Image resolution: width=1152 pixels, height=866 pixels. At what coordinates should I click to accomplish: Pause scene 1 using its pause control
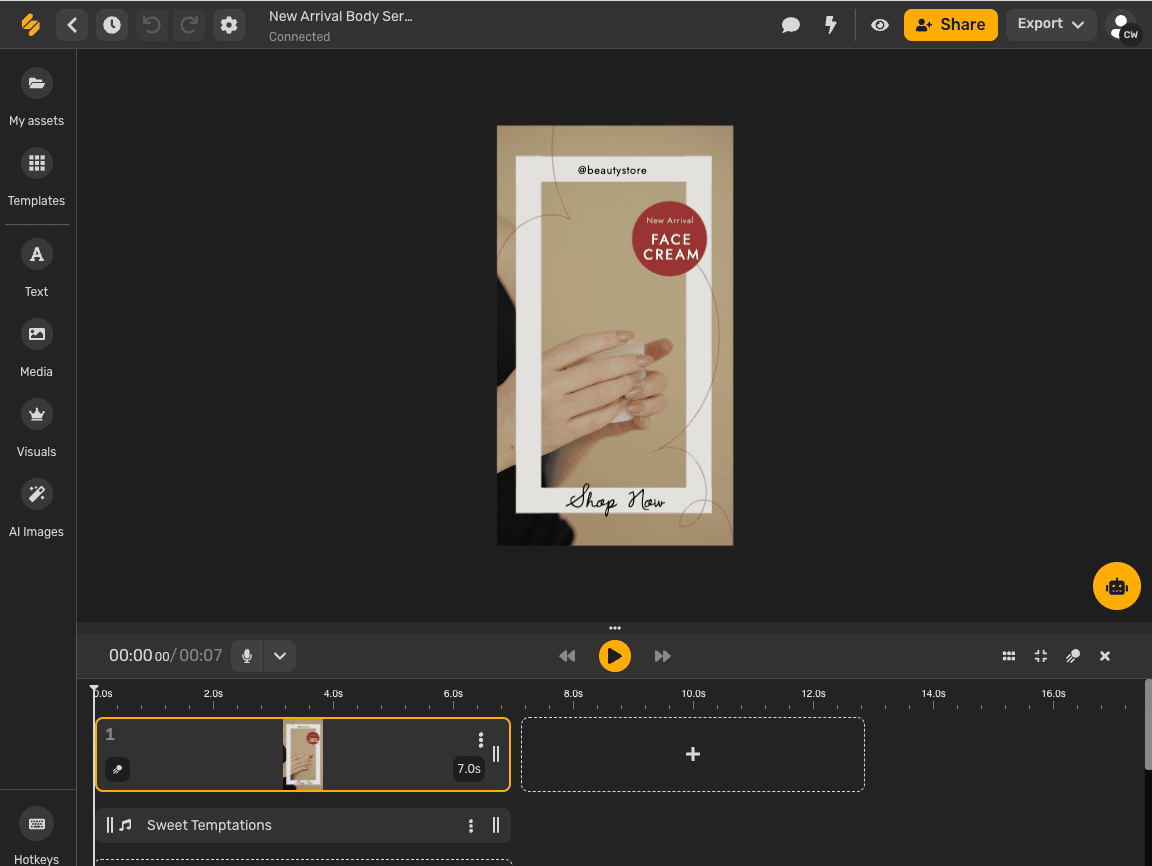(495, 755)
